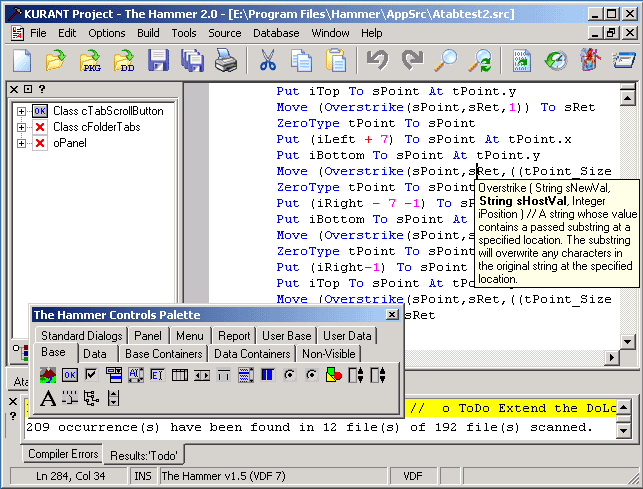Create a new file with blank page icon
The height and width of the screenshot is (489, 643).
(22, 60)
